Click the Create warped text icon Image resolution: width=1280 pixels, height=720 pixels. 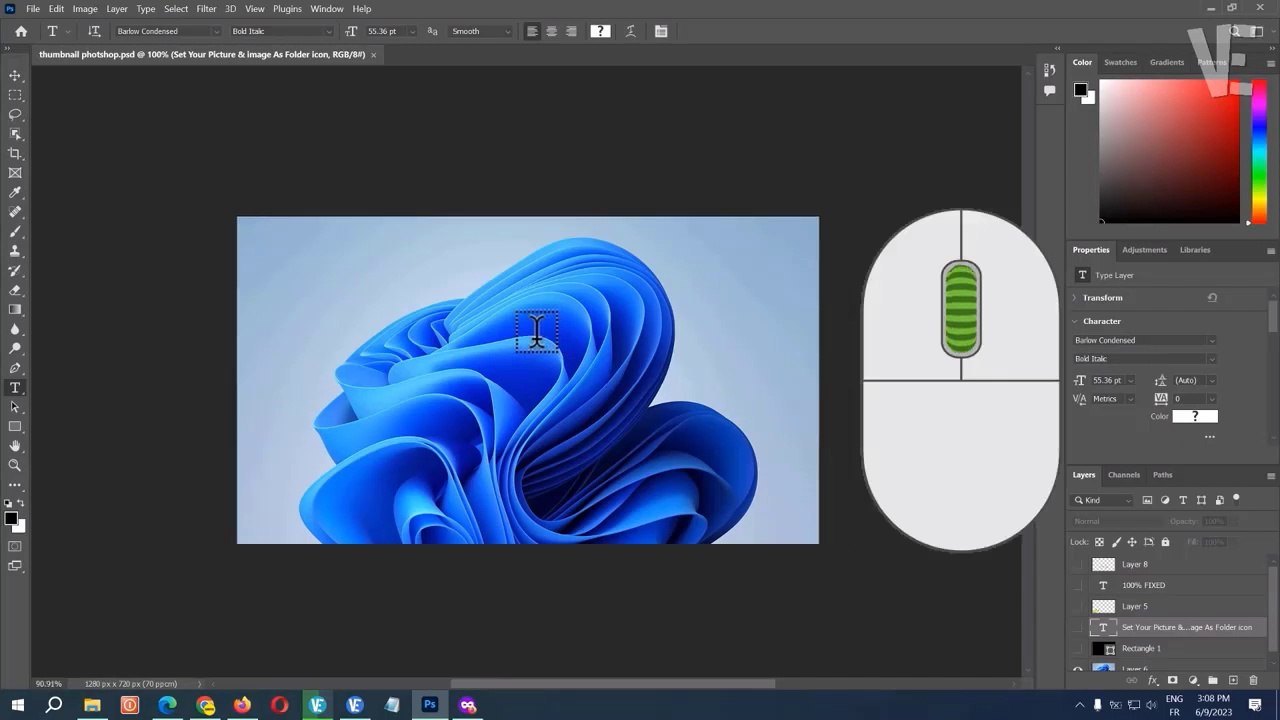point(631,31)
